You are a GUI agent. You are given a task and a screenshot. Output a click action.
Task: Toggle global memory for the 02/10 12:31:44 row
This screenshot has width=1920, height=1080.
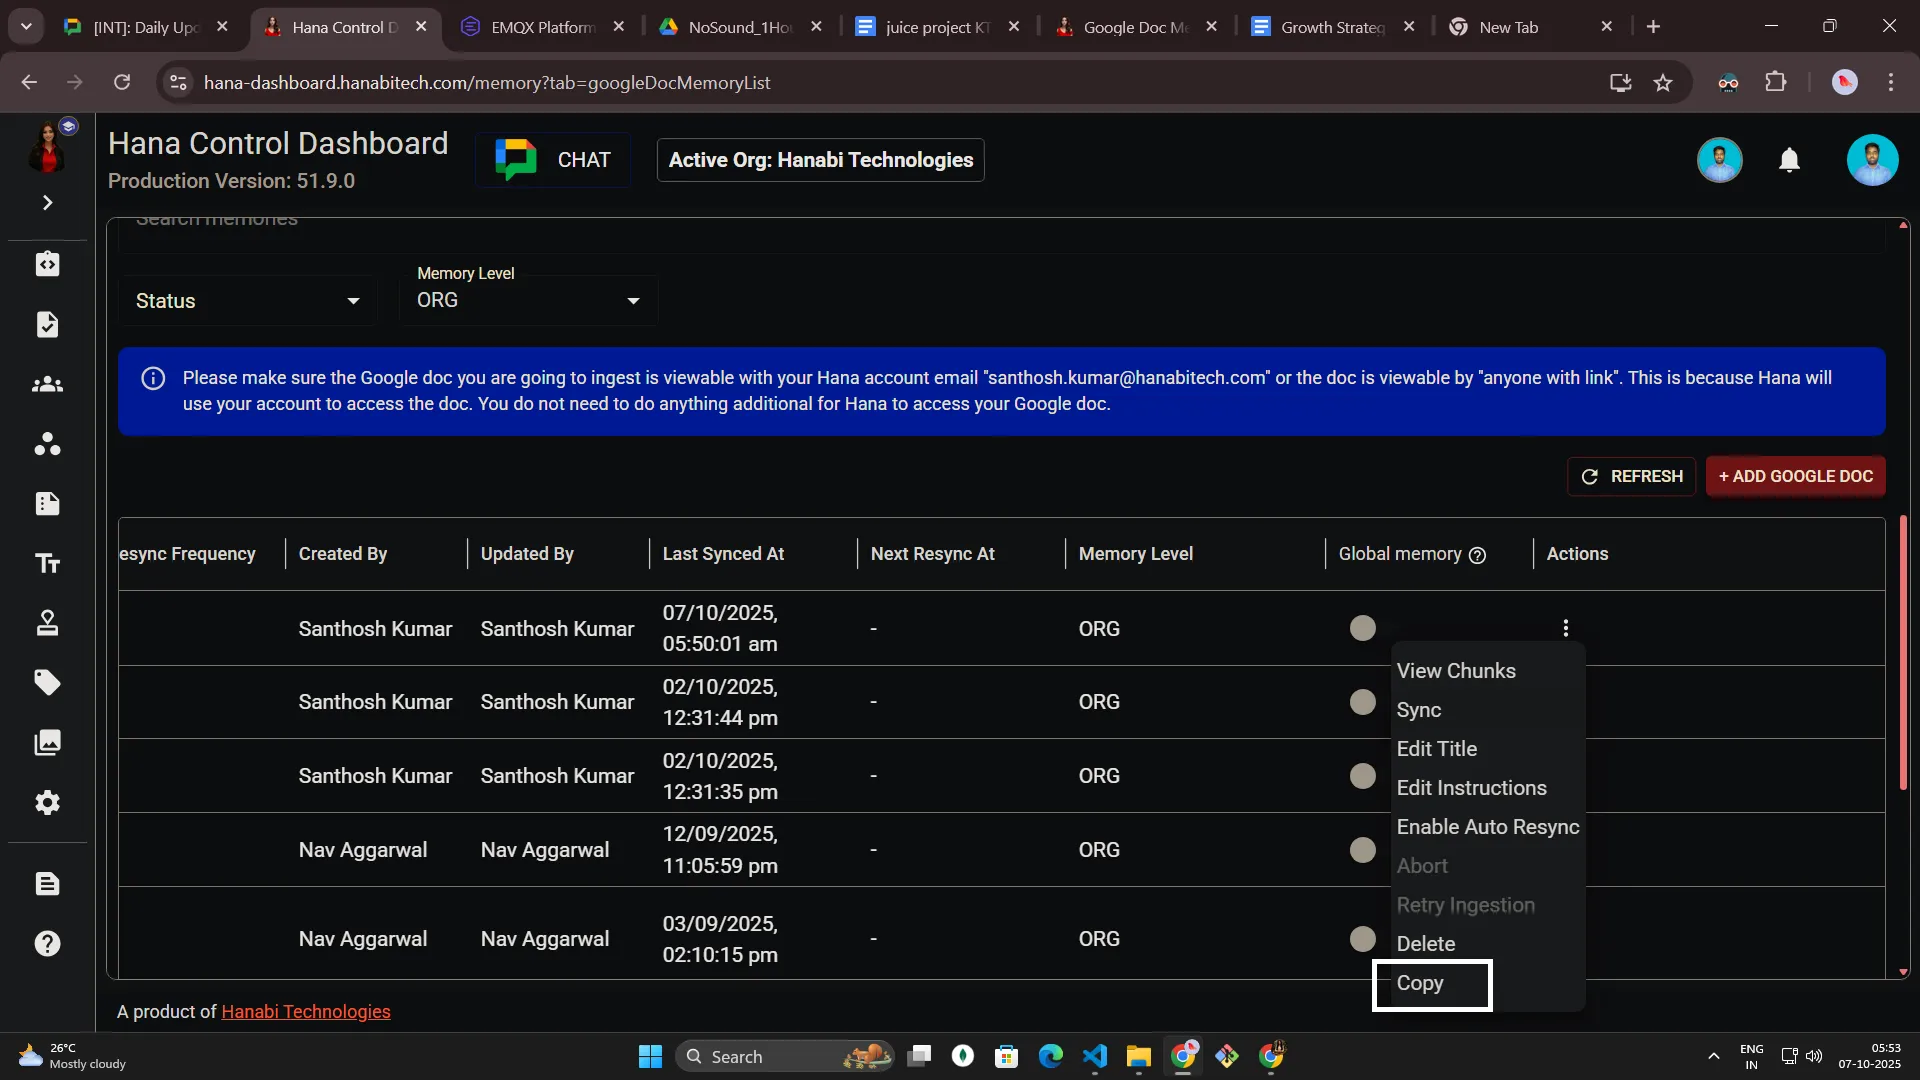(1362, 702)
